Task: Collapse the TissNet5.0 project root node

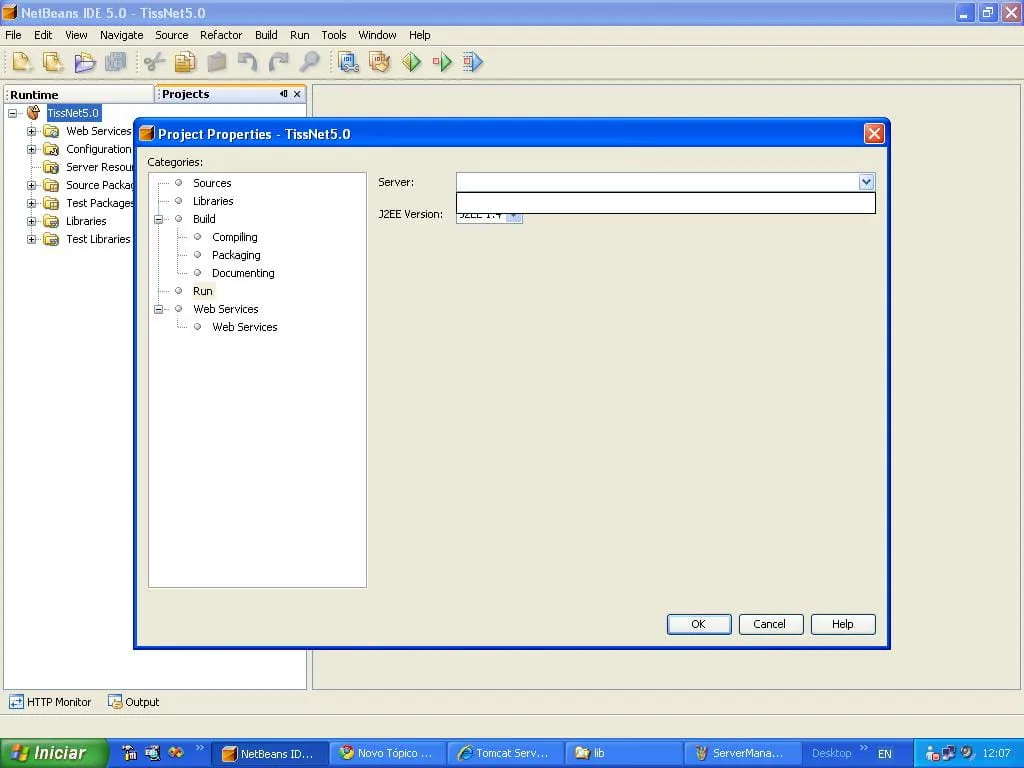Action: [x=13, y=113]
